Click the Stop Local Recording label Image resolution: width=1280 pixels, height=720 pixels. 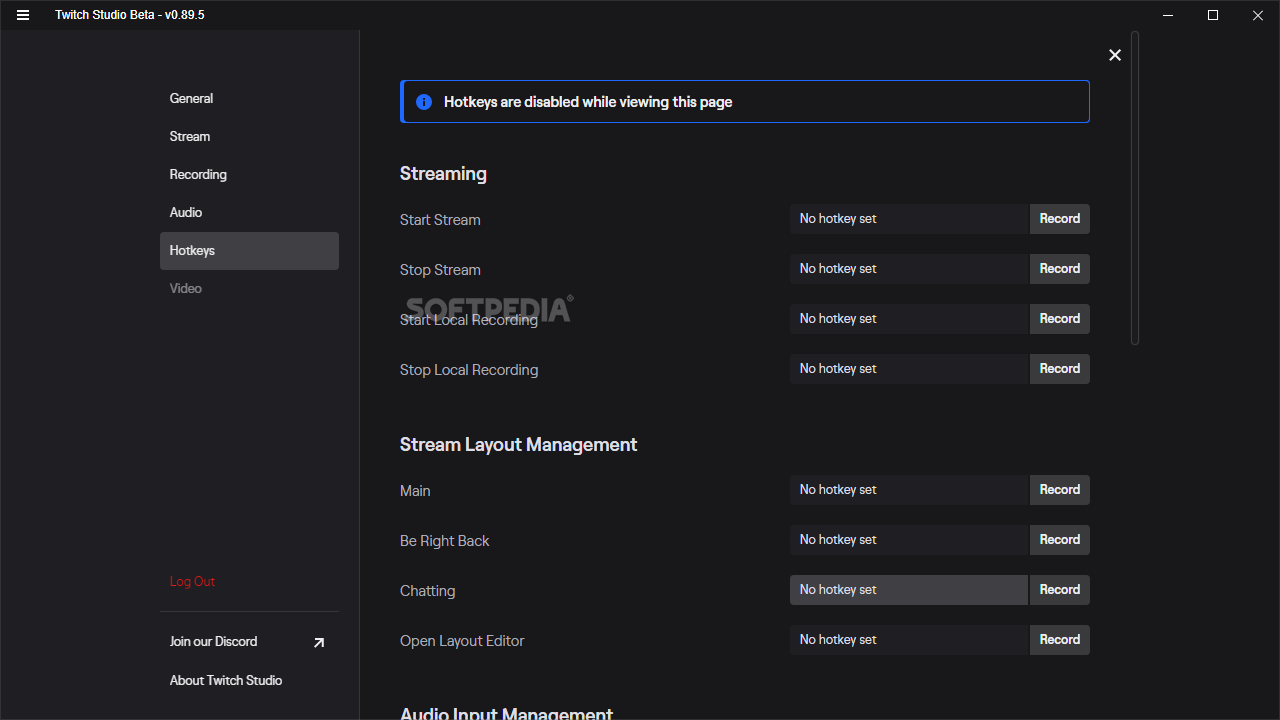point(469,370)
